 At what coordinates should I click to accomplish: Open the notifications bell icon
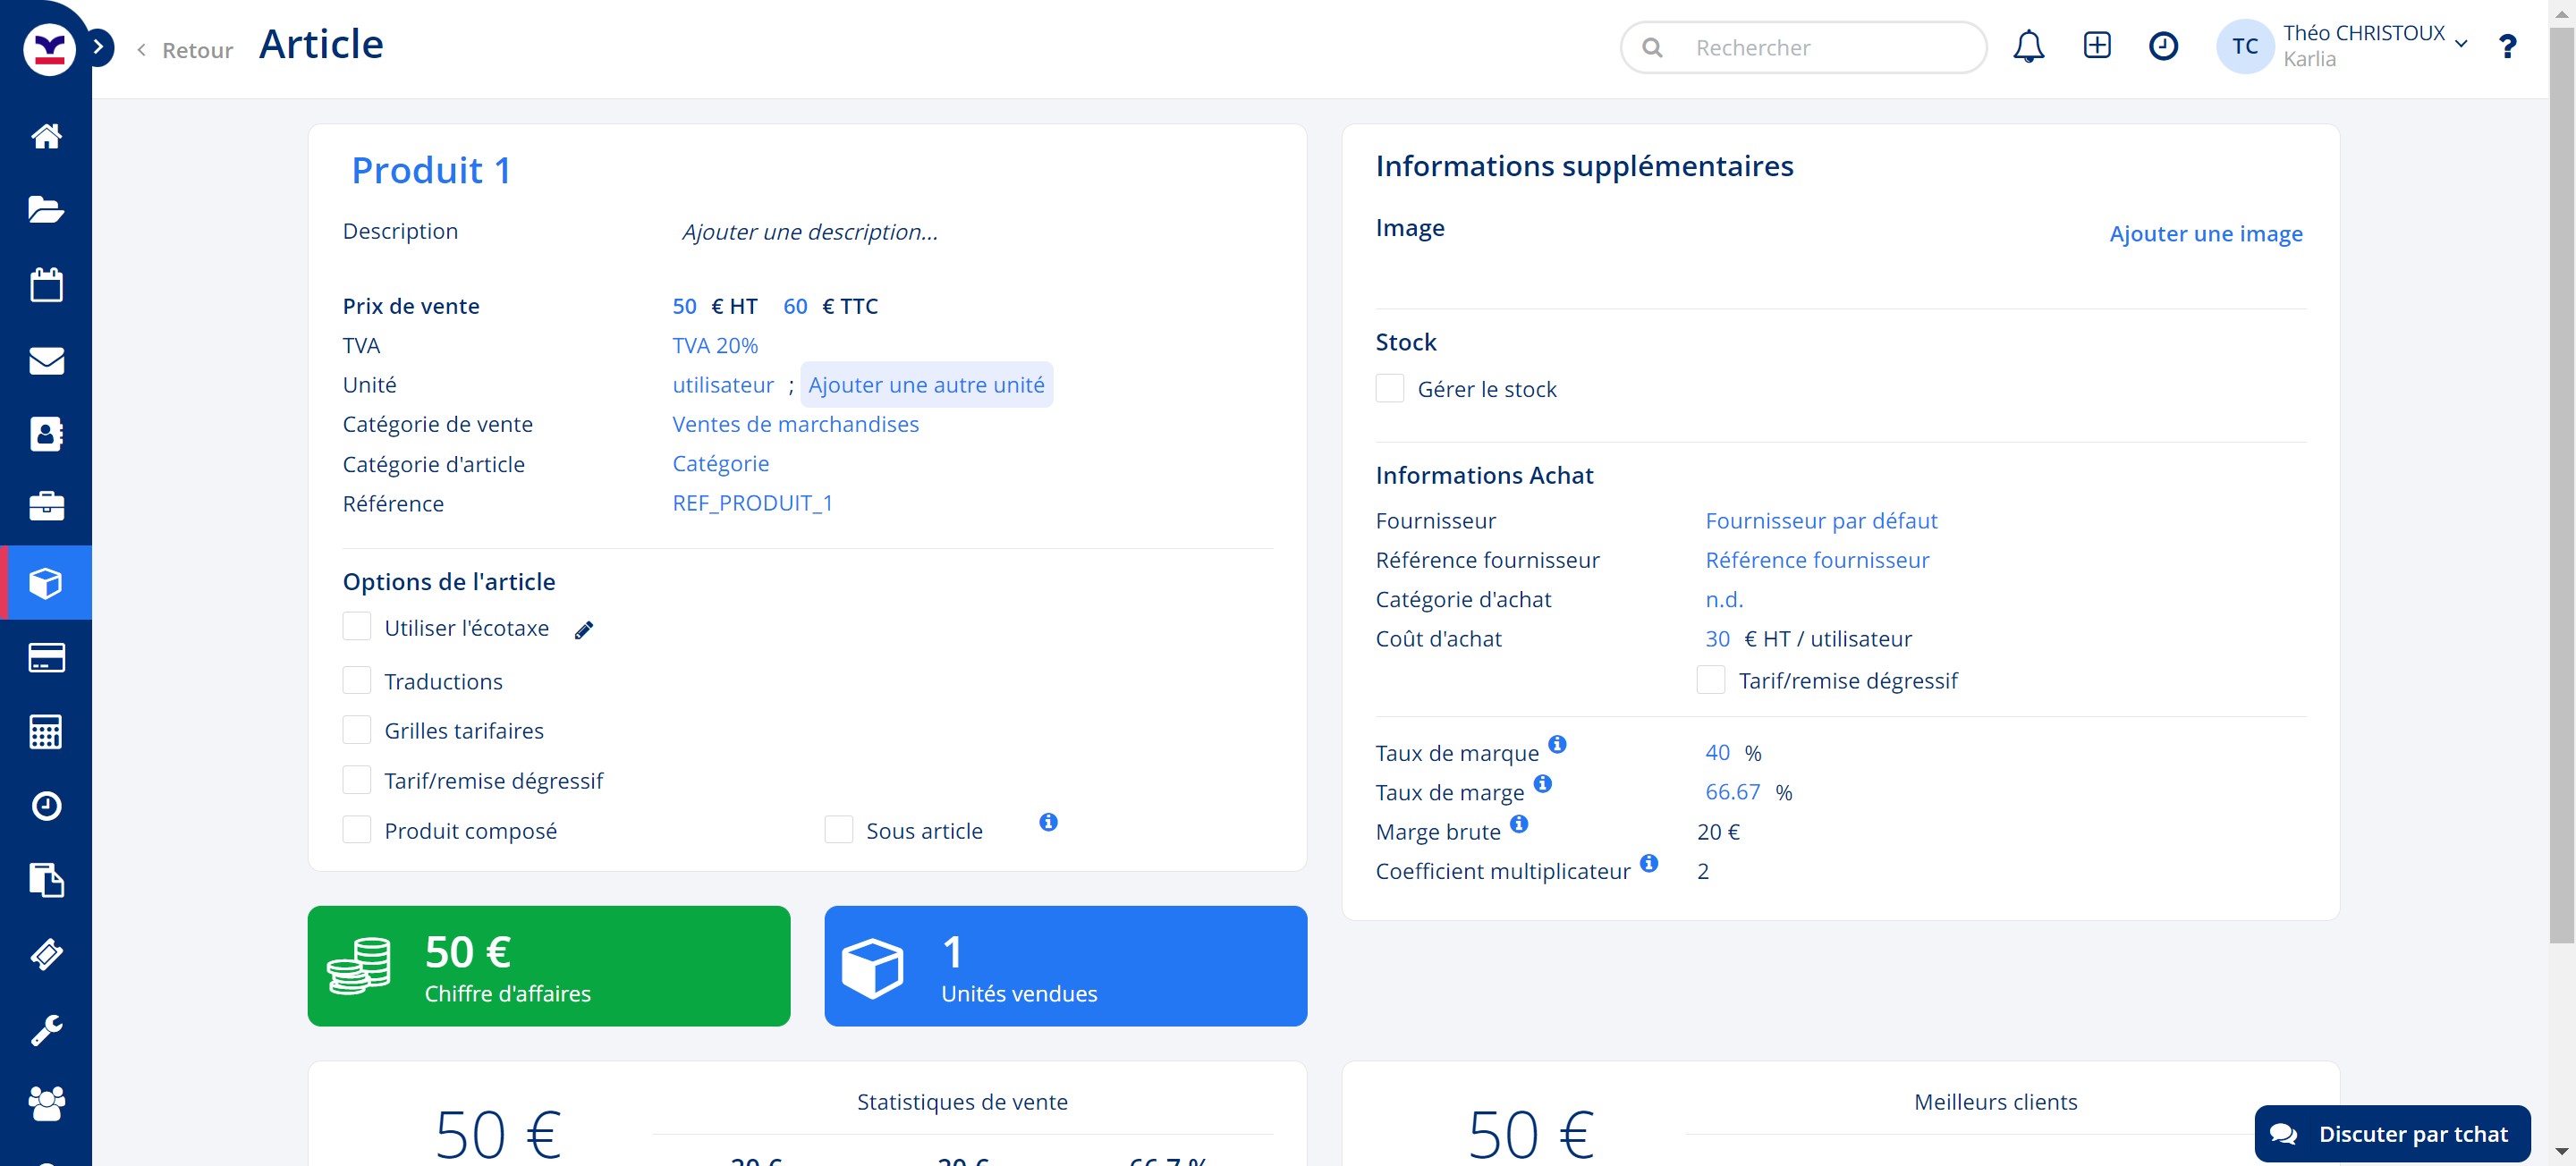pos(2028,46)
